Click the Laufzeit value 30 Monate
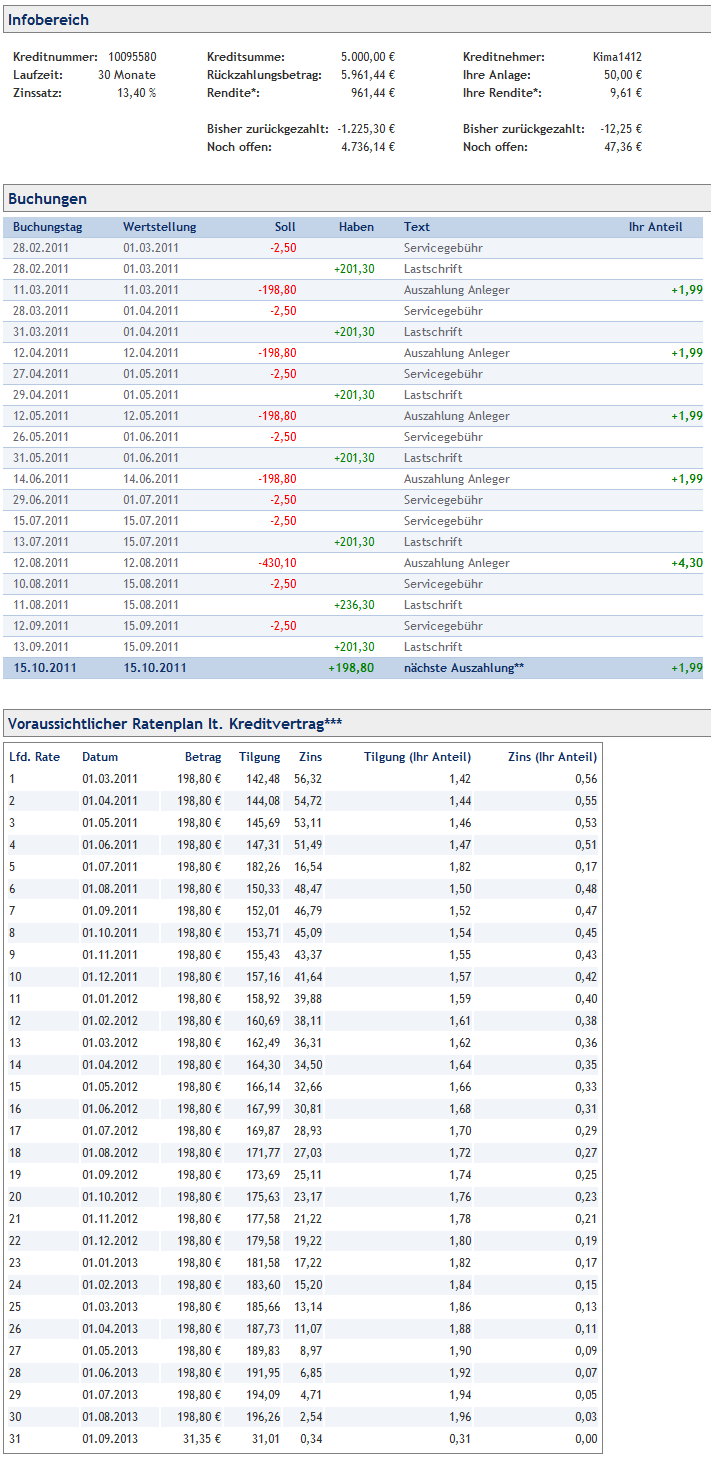This screenshot has height=1458, width=711. tap(127, 75)
